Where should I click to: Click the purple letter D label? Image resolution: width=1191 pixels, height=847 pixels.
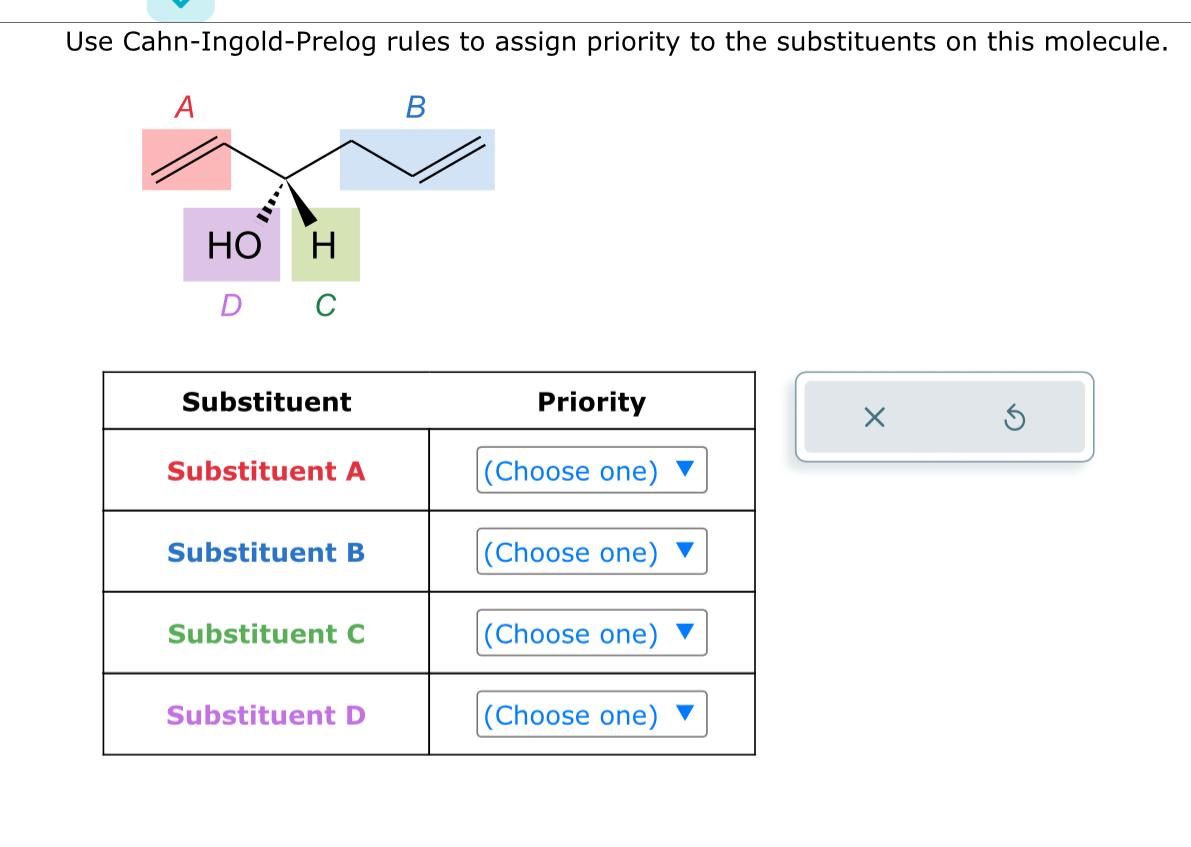coord(230,306)
